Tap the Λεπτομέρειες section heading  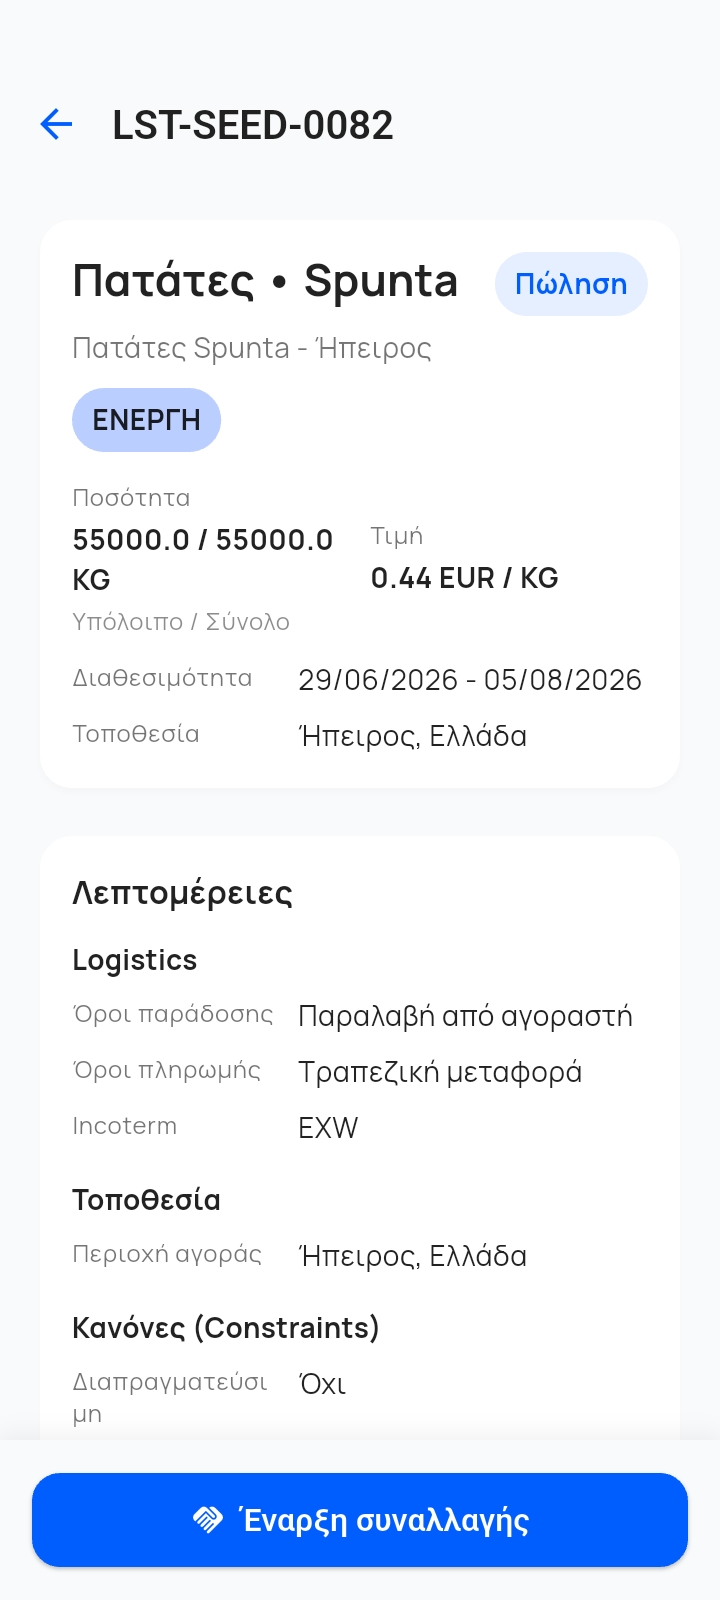[x=183, y=893]
